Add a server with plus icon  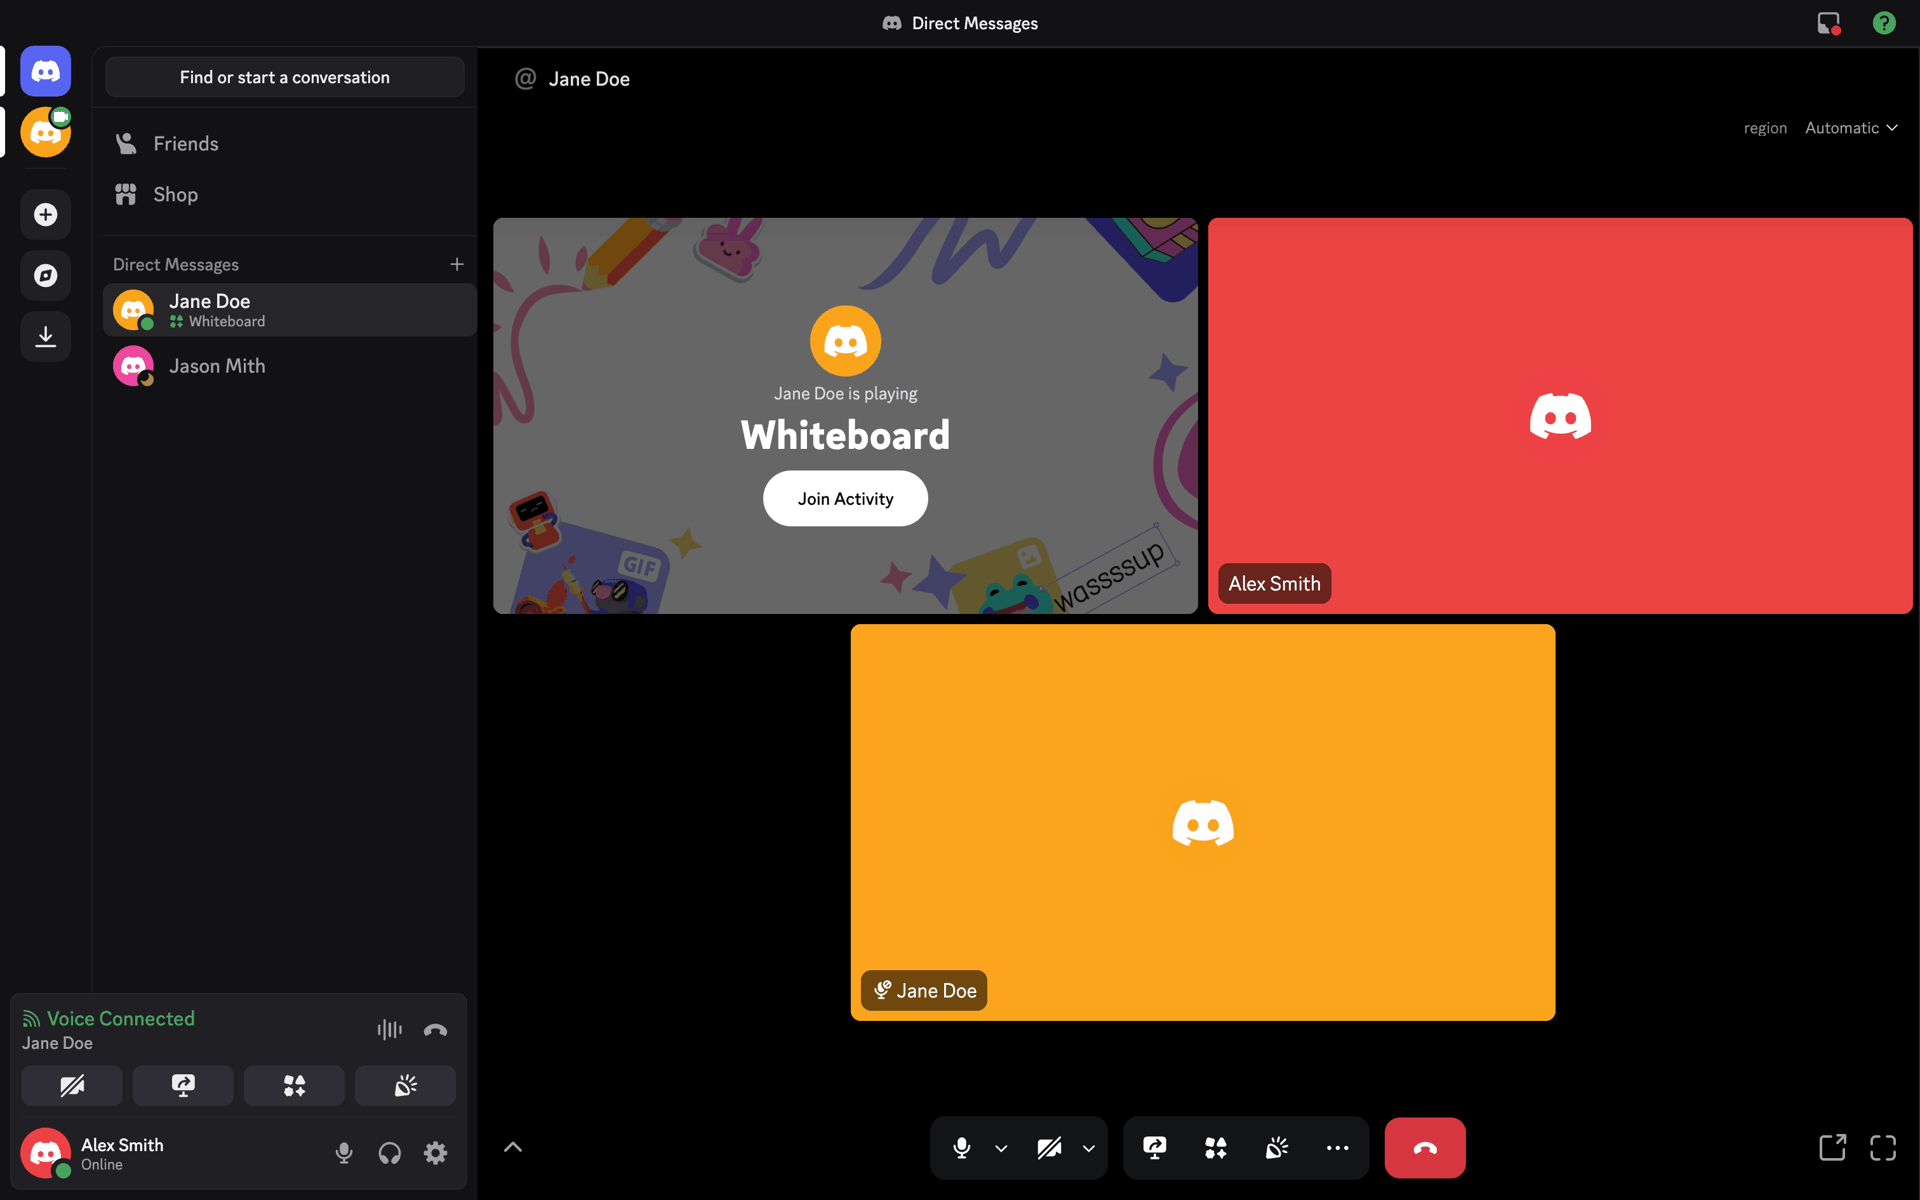point(46,215)
